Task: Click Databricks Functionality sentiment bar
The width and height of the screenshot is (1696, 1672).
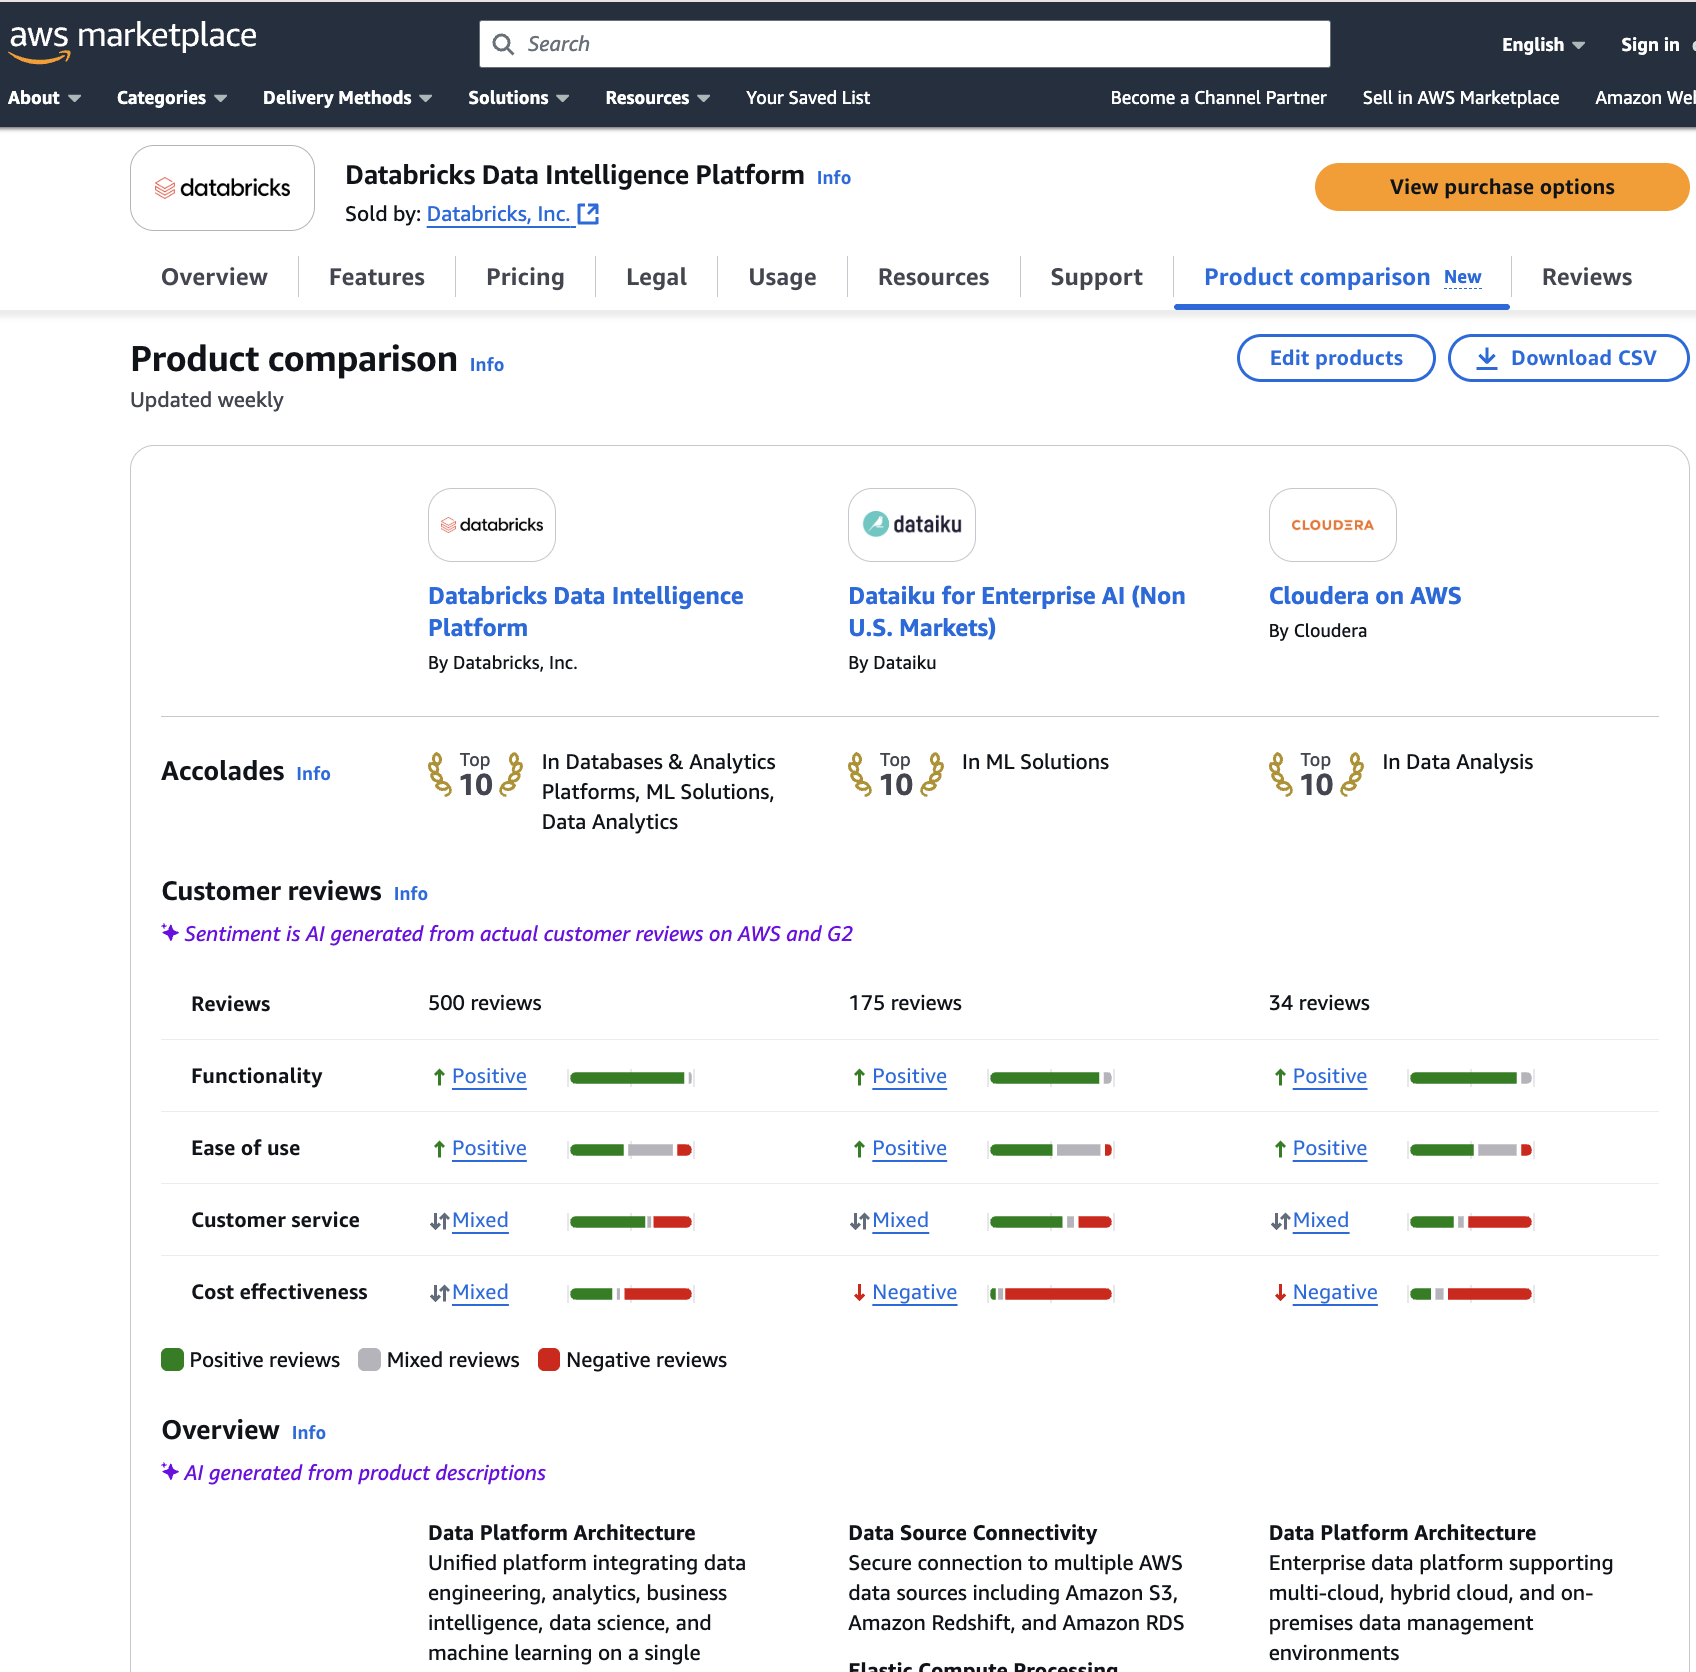Action: click(x=631, y=1078)
